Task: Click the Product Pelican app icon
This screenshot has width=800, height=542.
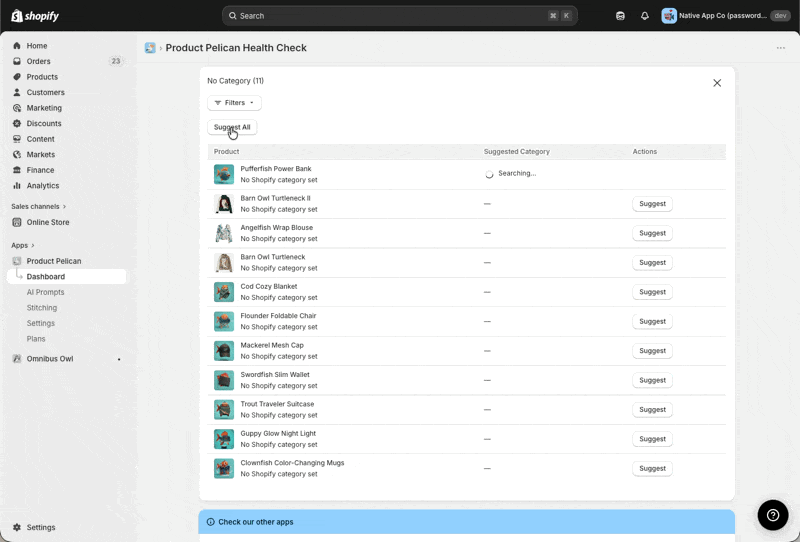Action: (17, 261)
